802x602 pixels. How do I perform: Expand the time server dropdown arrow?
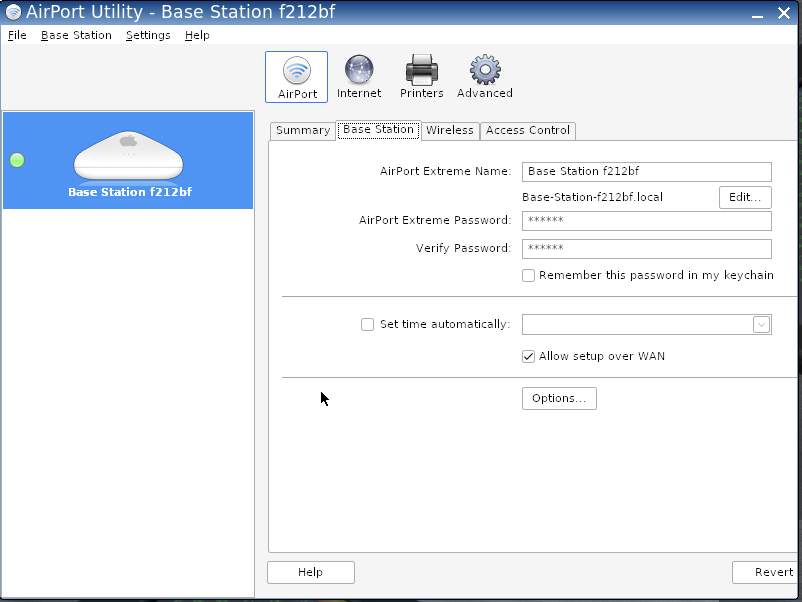click(x=761, y=324)
